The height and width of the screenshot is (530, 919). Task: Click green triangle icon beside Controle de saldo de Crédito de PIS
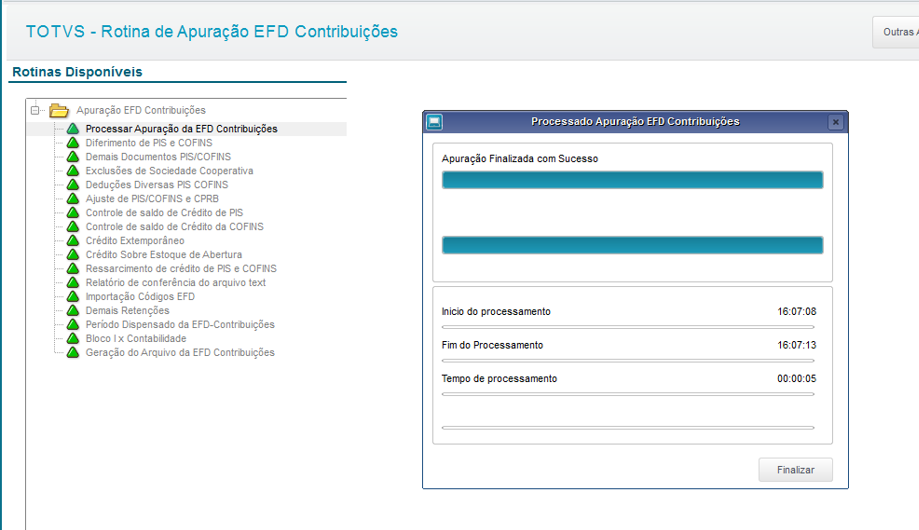(73, 212)
